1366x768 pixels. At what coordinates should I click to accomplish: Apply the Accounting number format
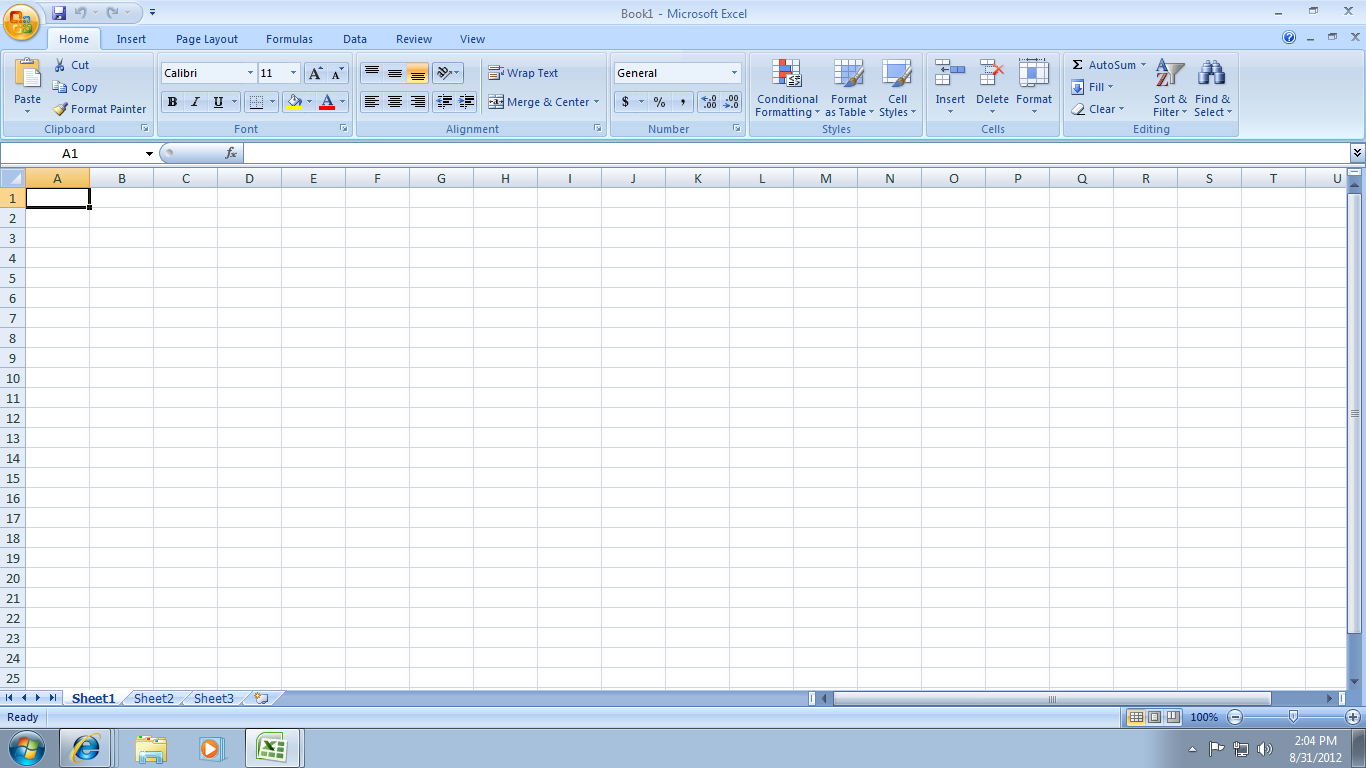[626, 102]
